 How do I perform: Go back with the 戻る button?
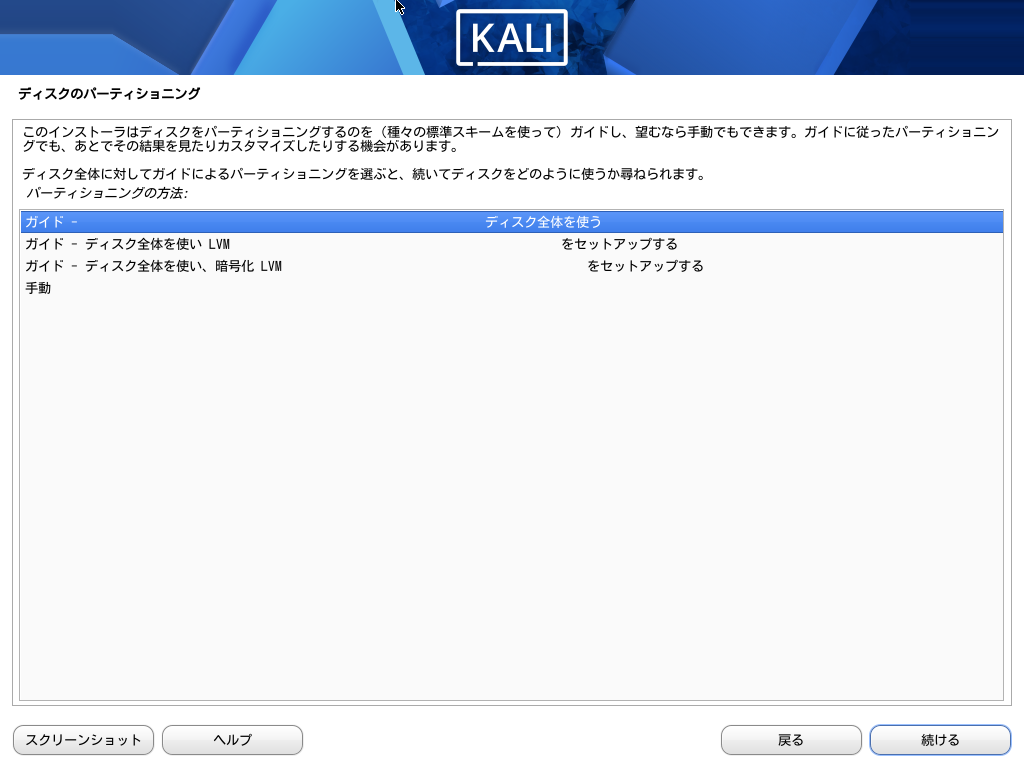click(791, 740)
